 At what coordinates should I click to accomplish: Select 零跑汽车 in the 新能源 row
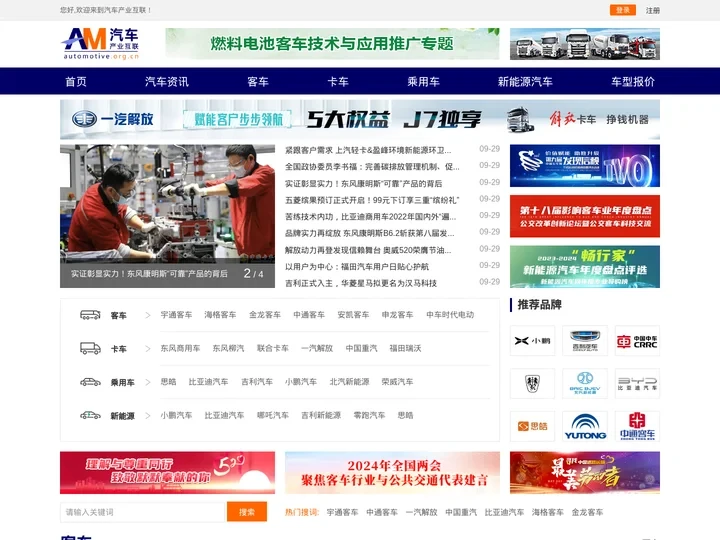click(369, 416)
